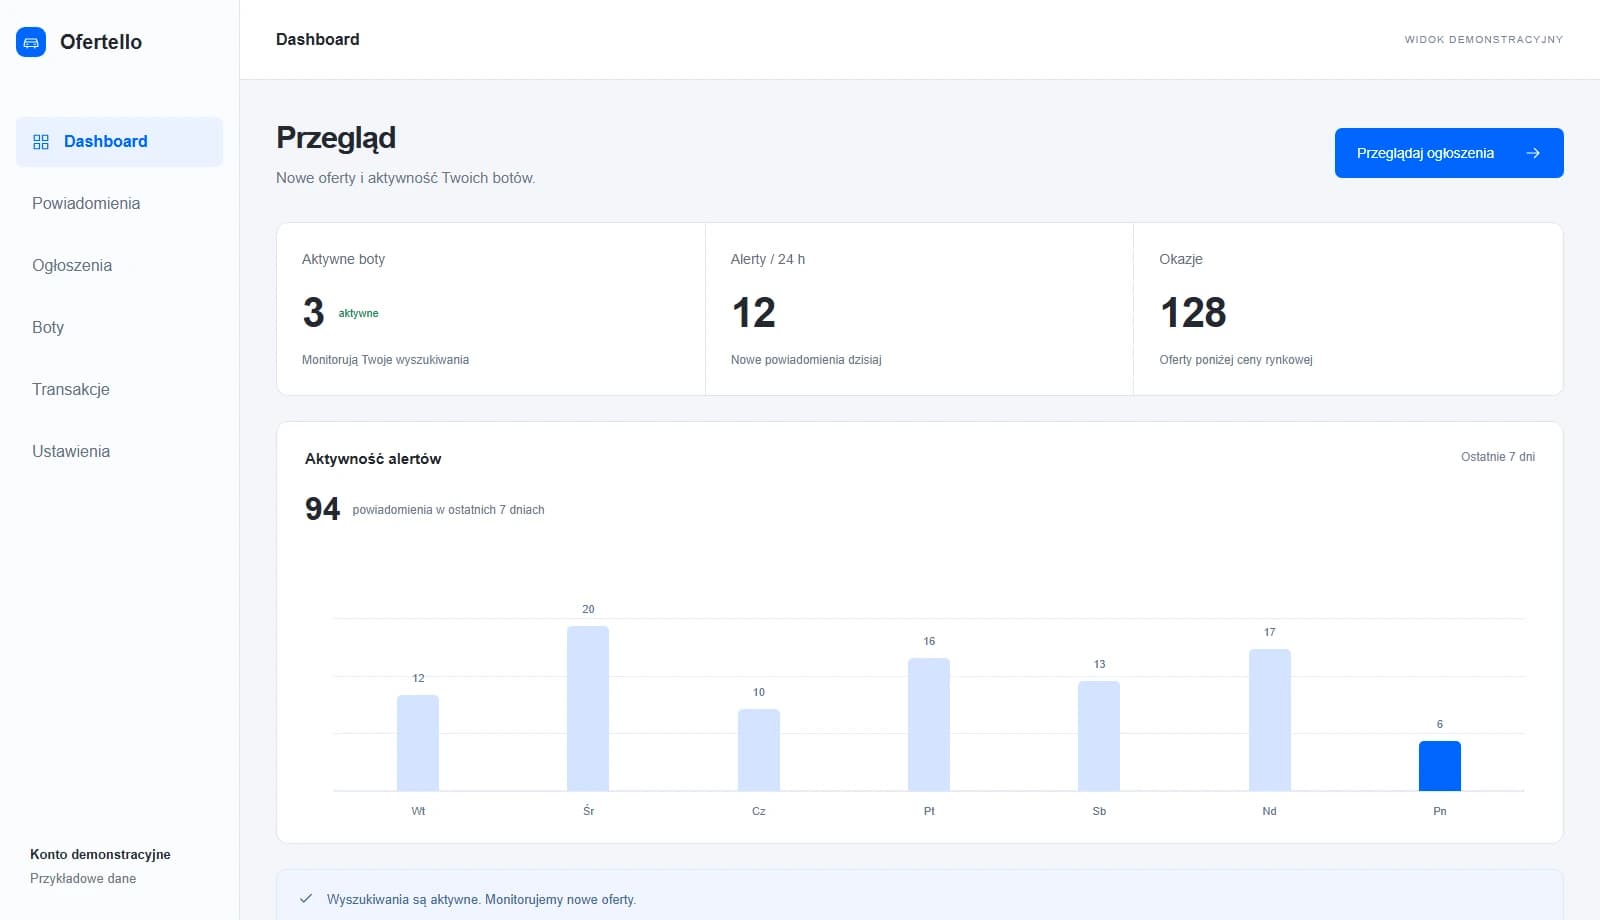Open the Dashboard sidebar item
This screenshot has width=1600, height=920.
click(x=119, y=142)
